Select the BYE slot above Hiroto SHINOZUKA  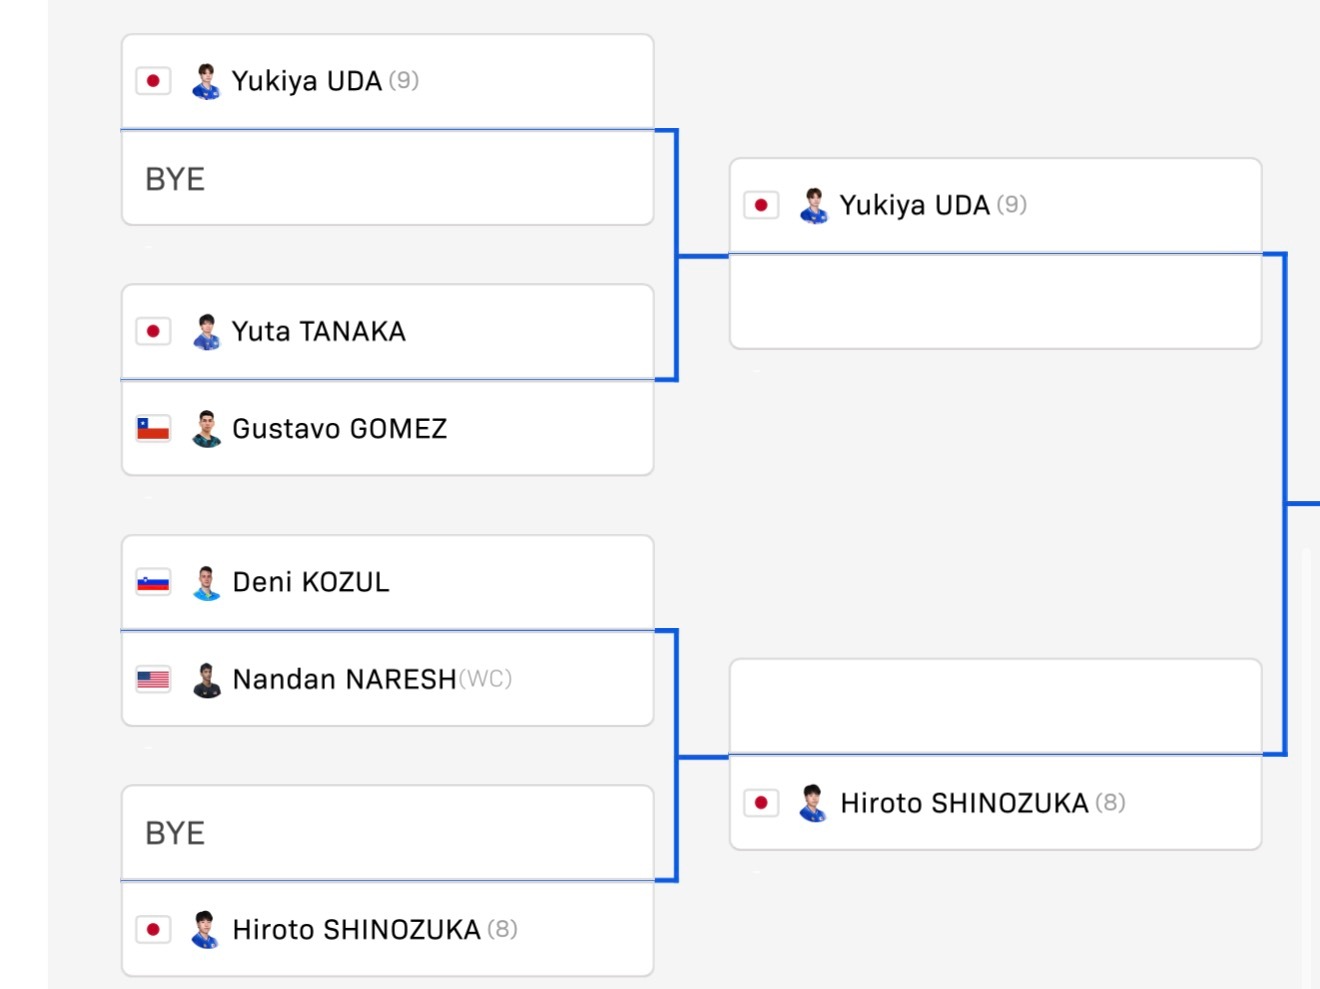click(x=387, y=832)
